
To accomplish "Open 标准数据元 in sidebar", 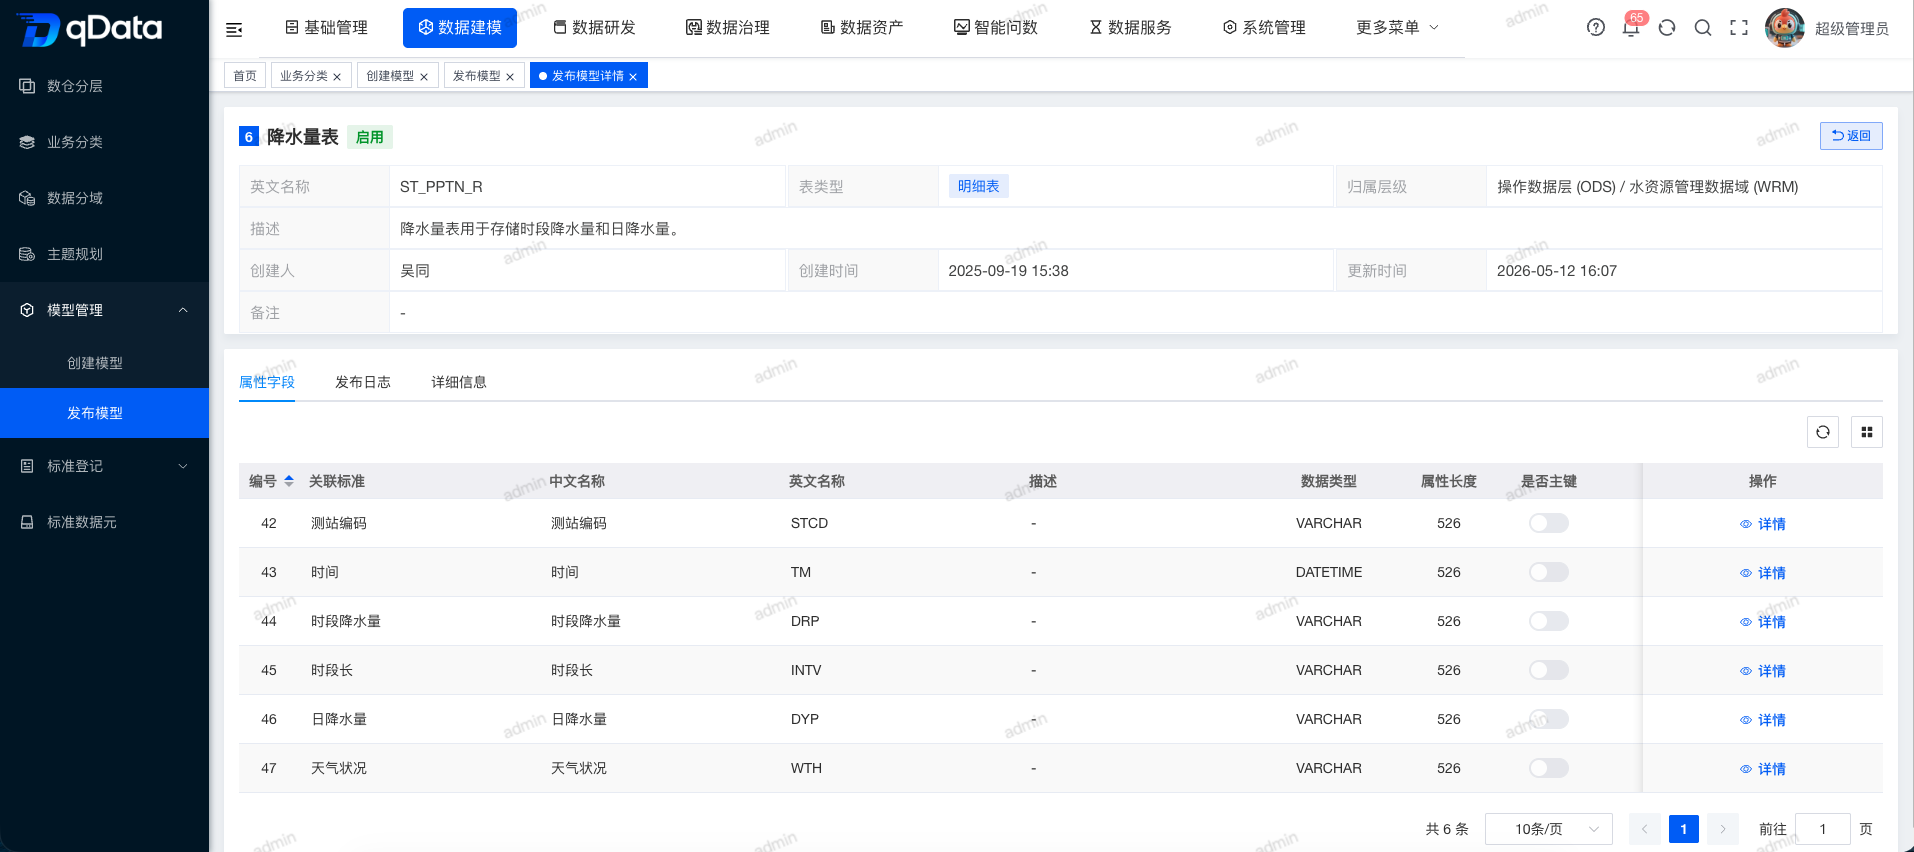I will 104,522.
